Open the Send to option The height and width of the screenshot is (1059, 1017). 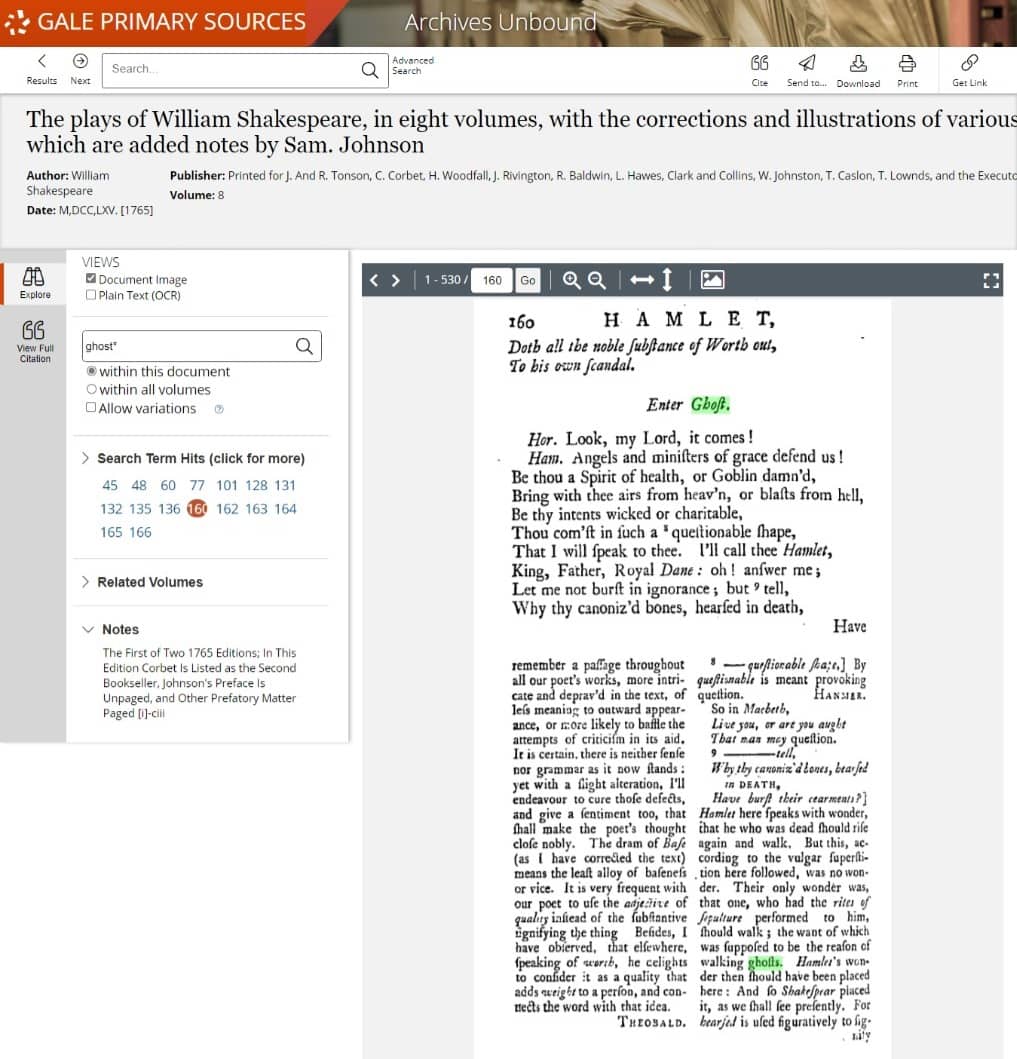pos(806,70)
